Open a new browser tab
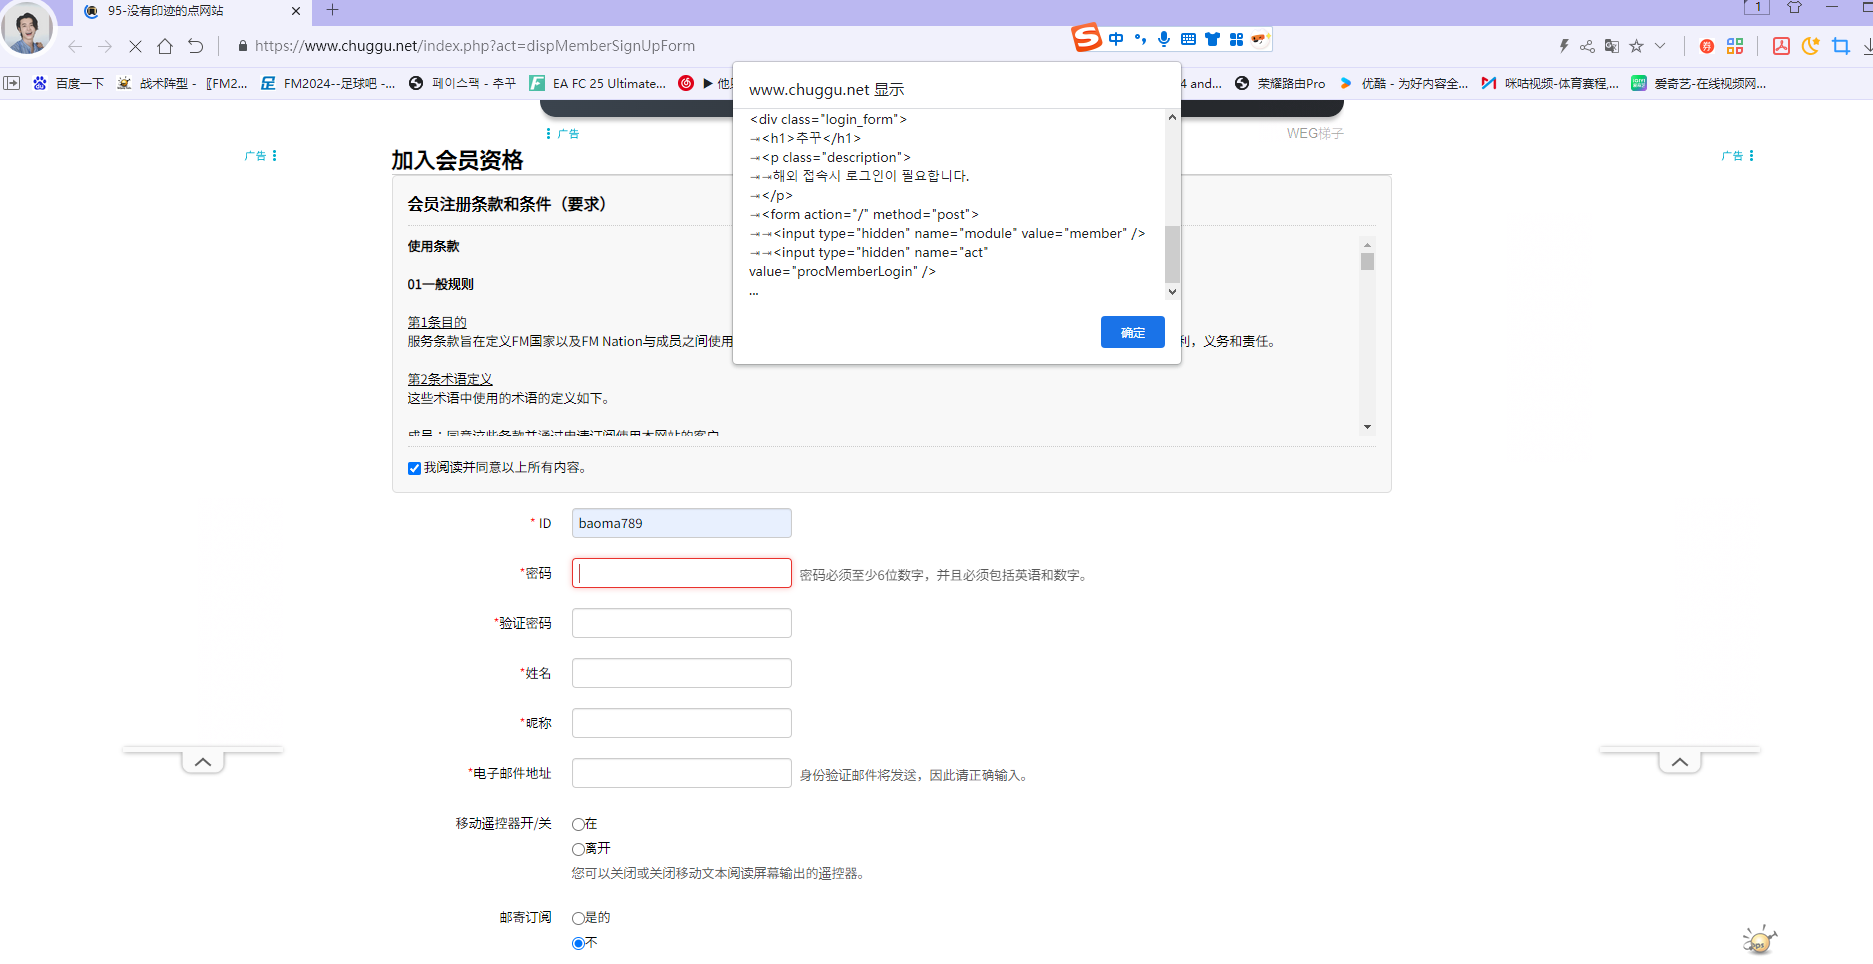 point(332,11)
